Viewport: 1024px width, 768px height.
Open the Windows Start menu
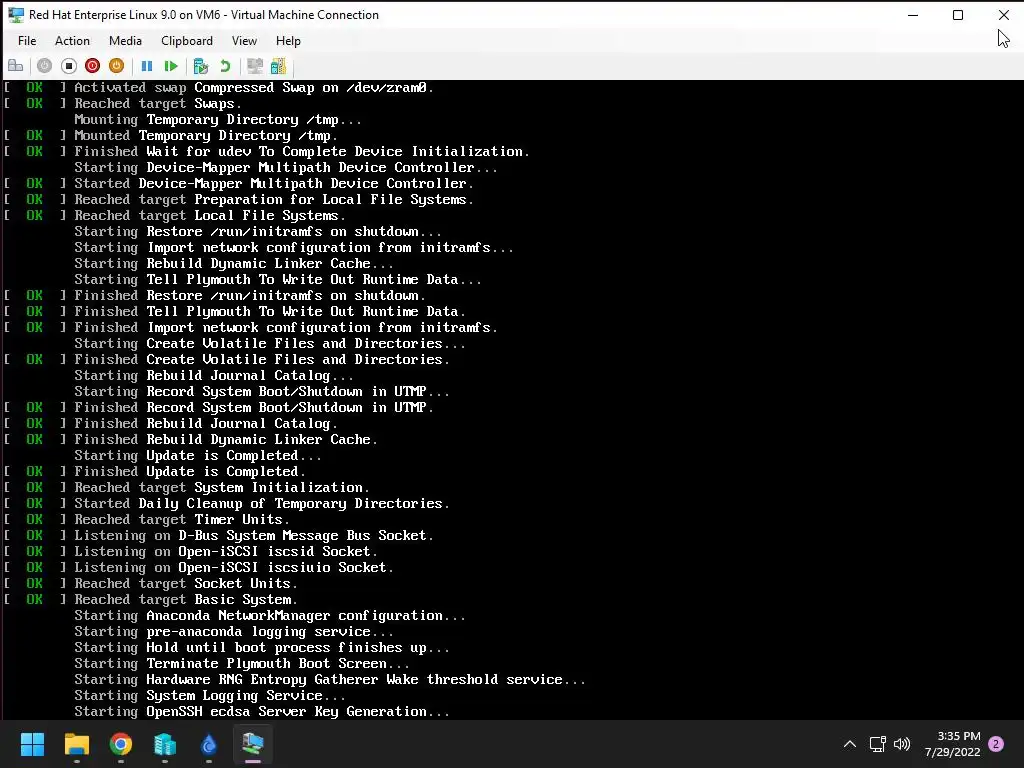pos(32,744)
